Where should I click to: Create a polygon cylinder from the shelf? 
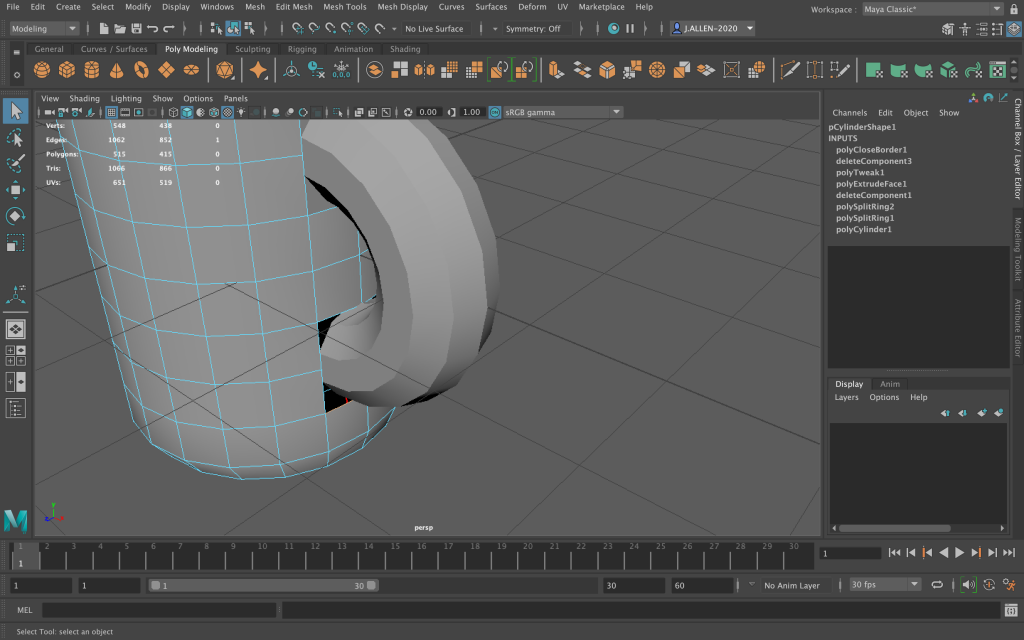92,70
